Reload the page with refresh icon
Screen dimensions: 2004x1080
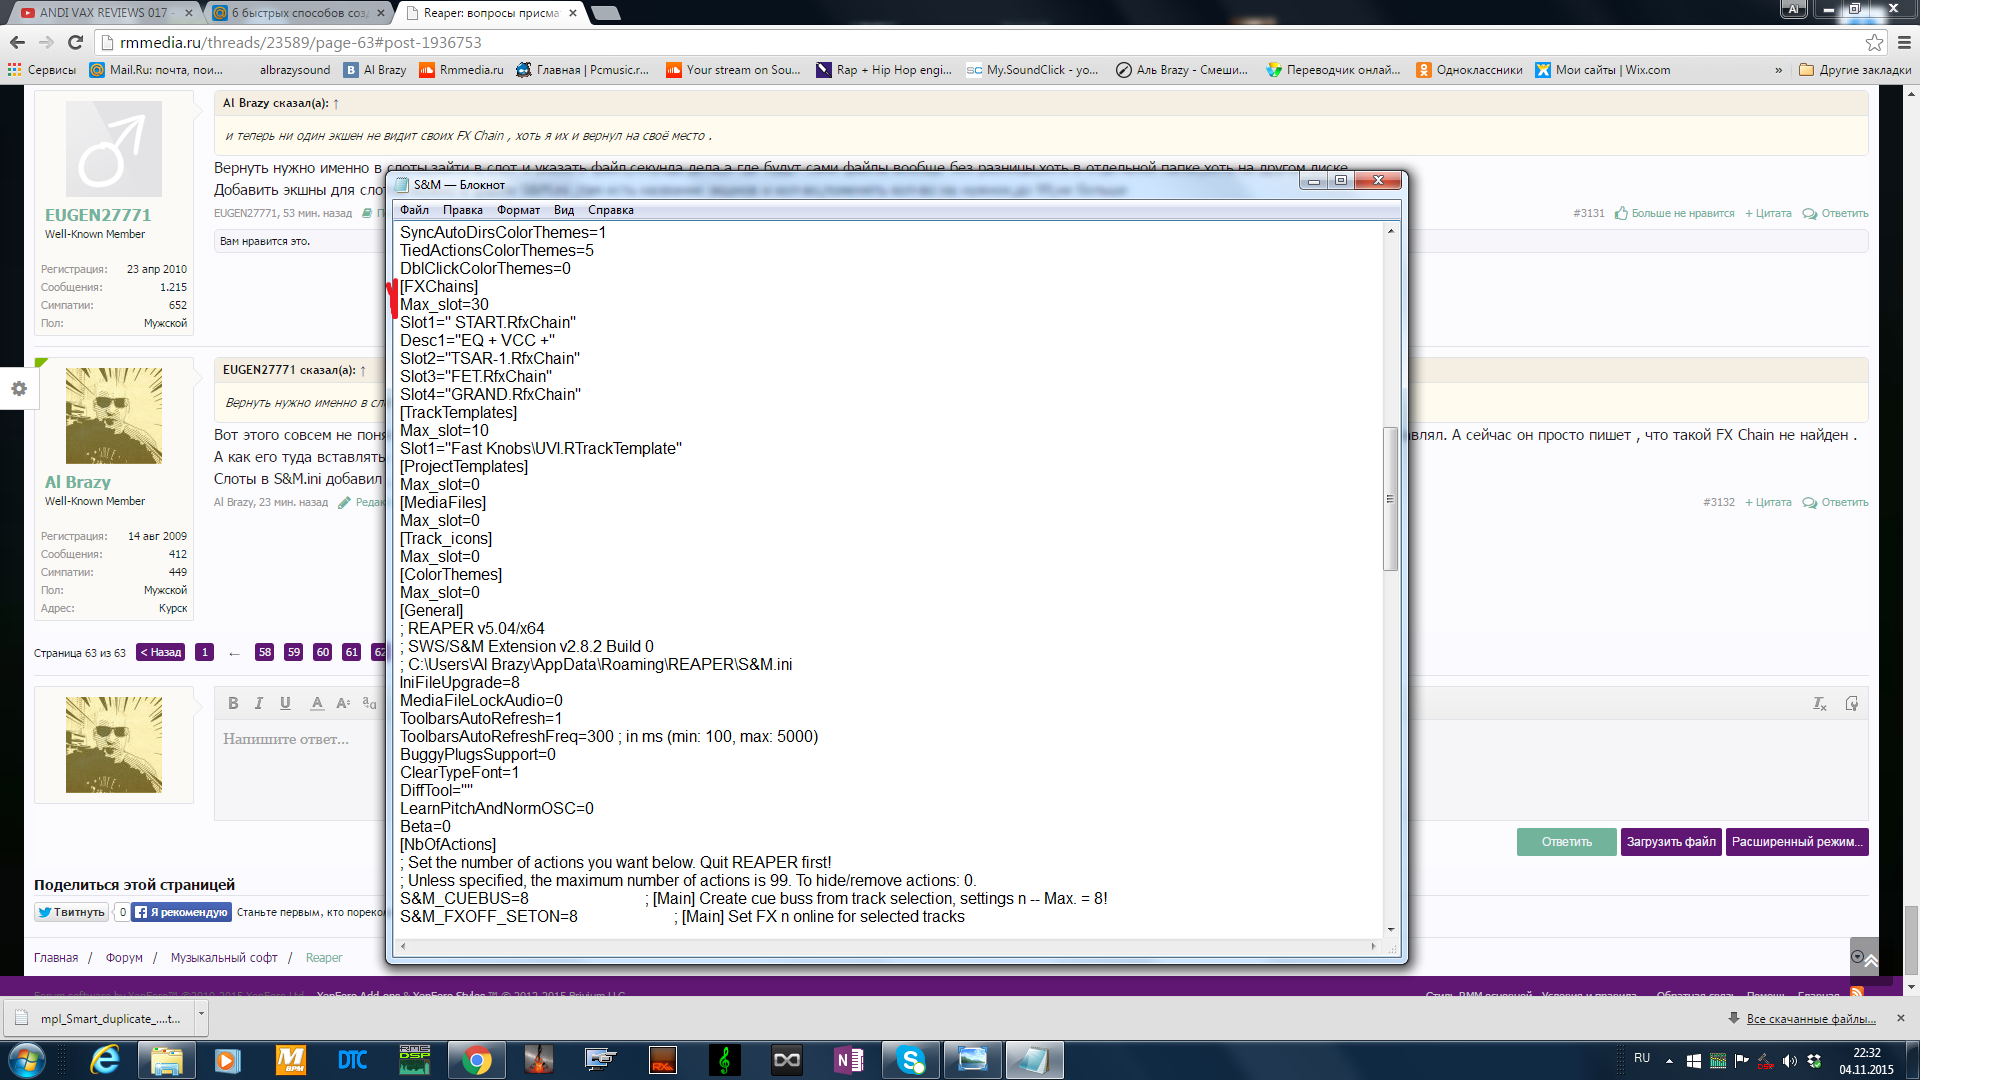75,42
